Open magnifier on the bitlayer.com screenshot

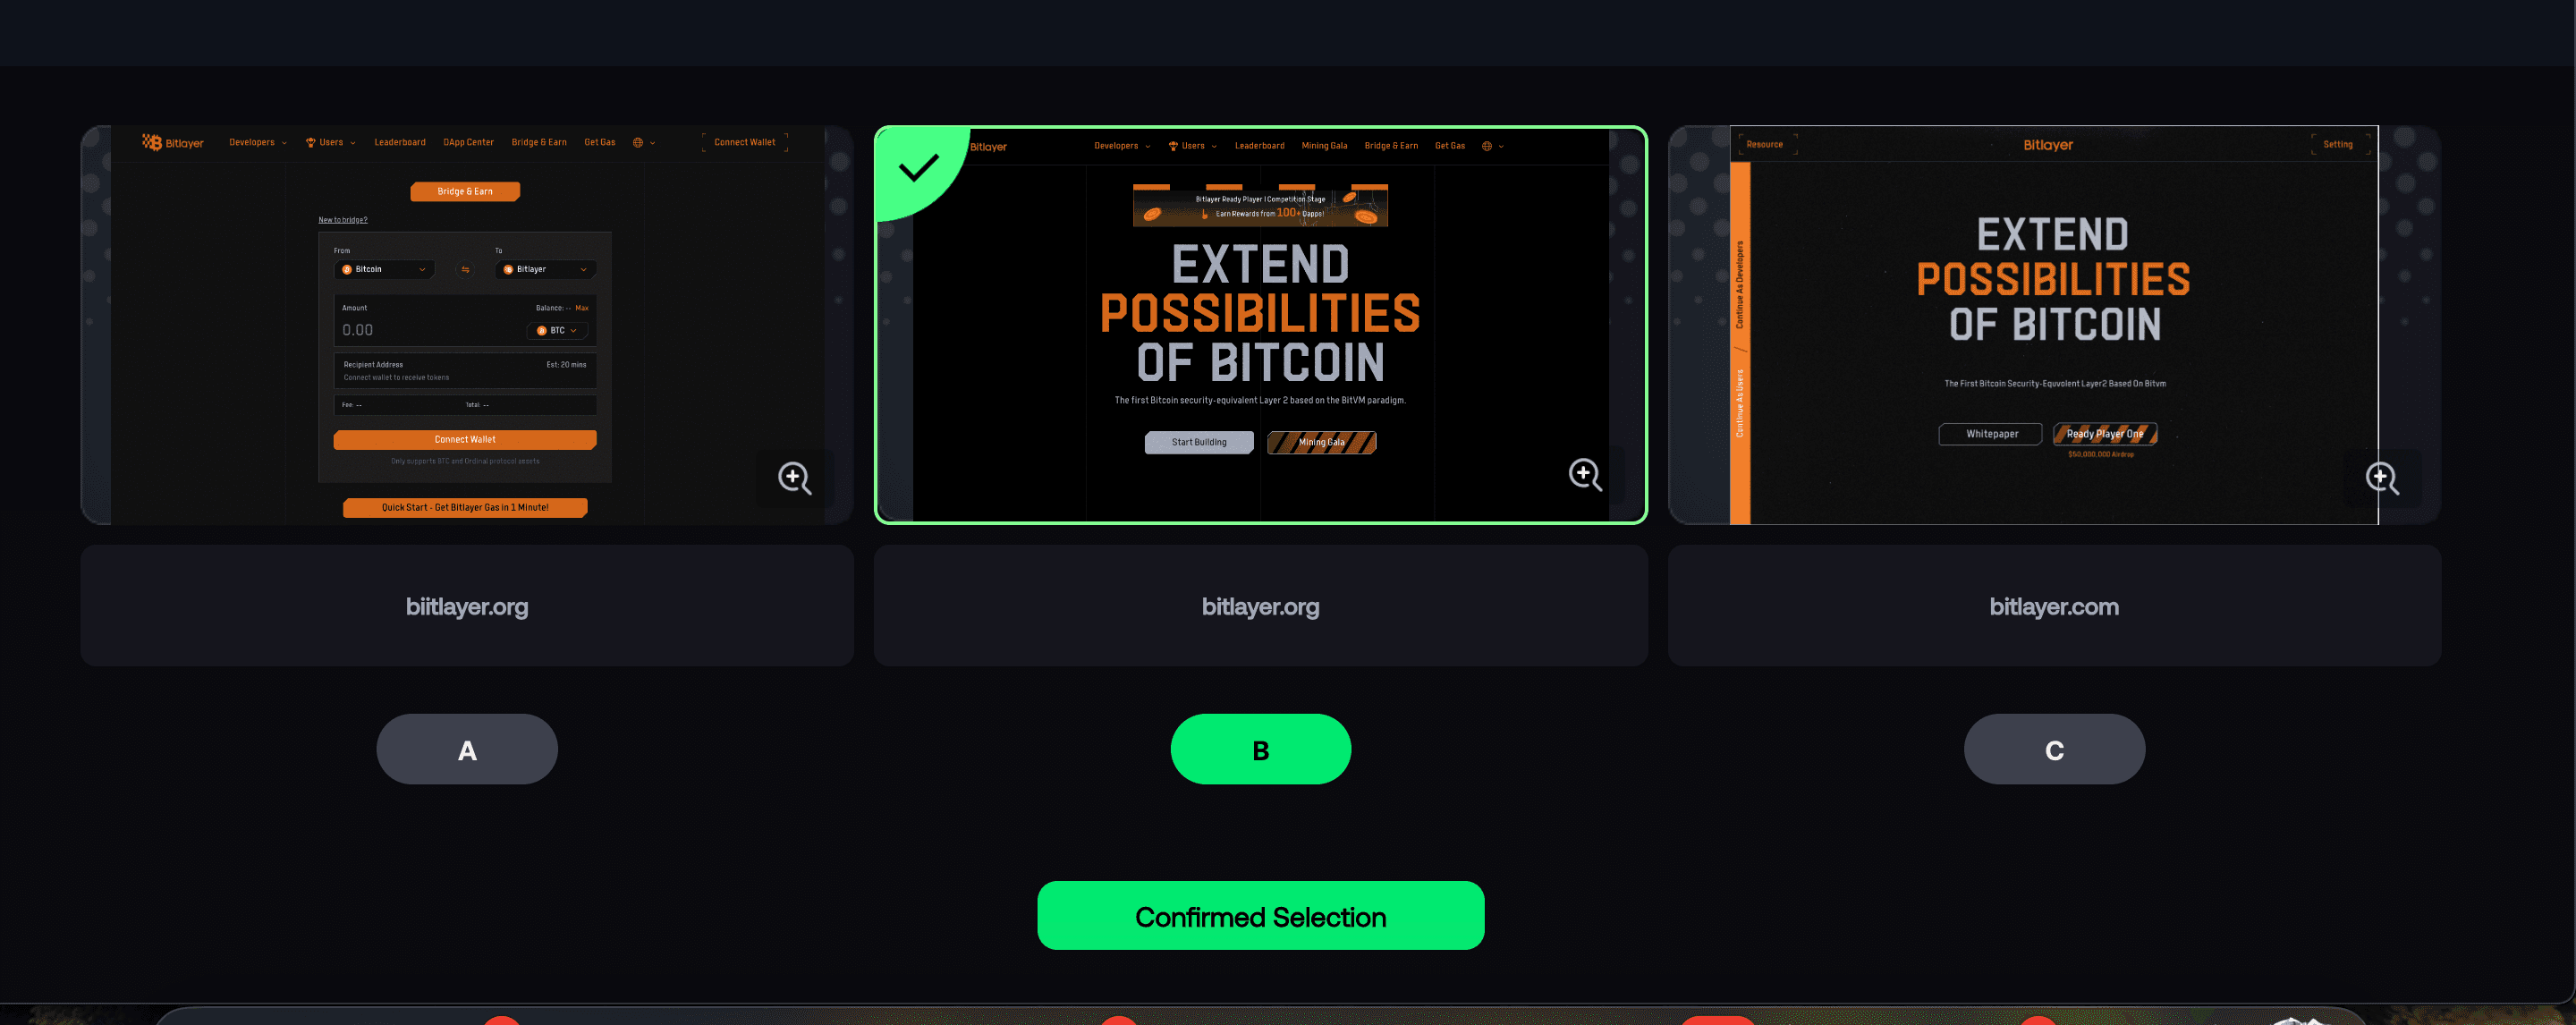coord(2382,478)
